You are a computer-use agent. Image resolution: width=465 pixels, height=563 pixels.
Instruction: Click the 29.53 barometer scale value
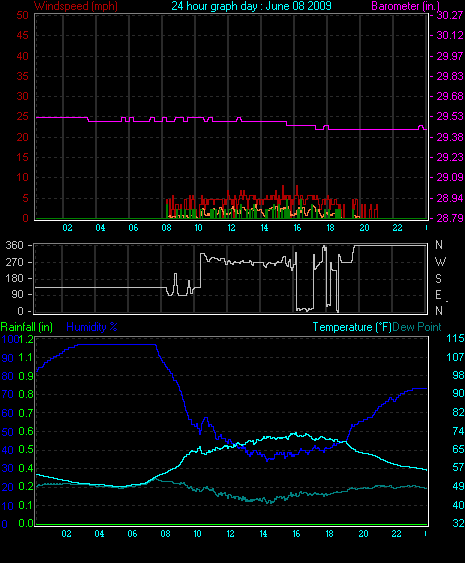tap(449, 116)
